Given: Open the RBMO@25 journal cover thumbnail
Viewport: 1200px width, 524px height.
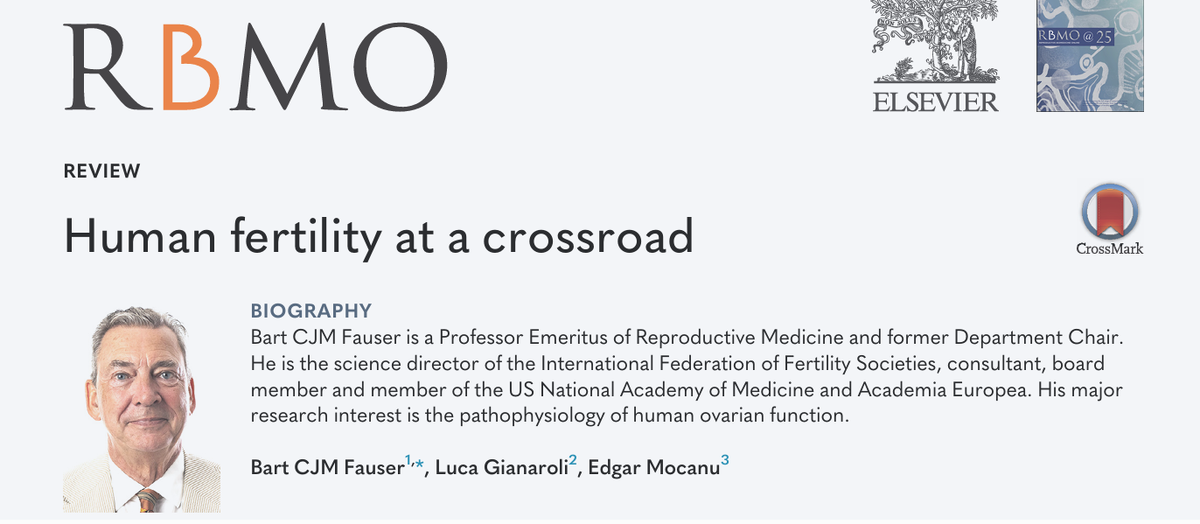Looking at the screenshot, I should 1090,55.
